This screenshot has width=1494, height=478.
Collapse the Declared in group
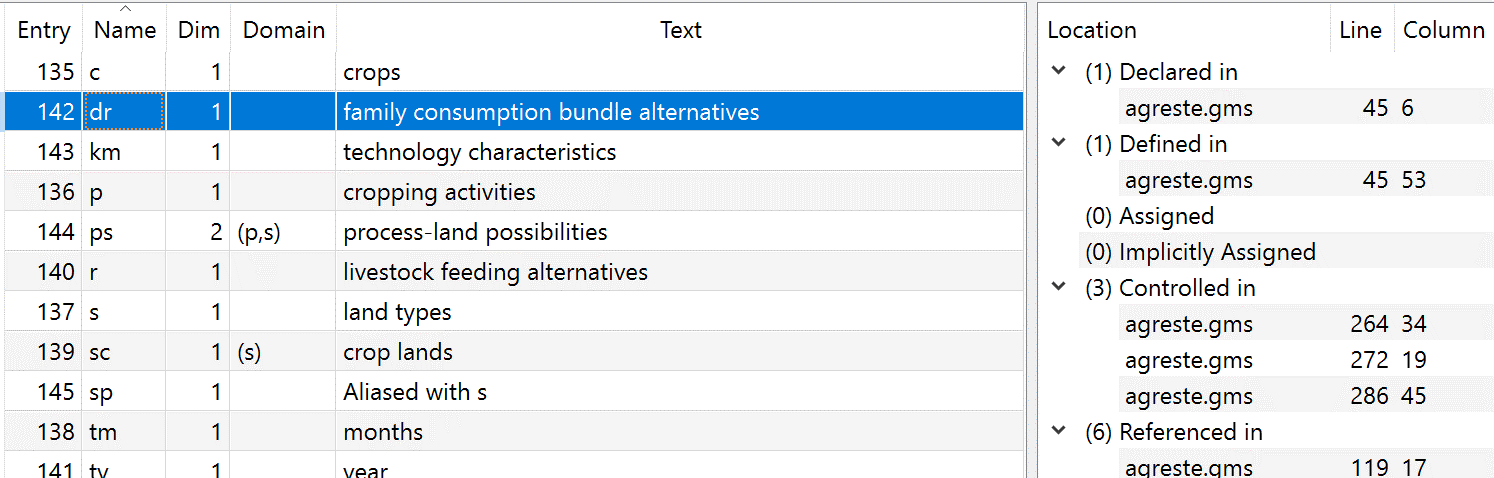pyautogui.click(x=1059, y=72)
